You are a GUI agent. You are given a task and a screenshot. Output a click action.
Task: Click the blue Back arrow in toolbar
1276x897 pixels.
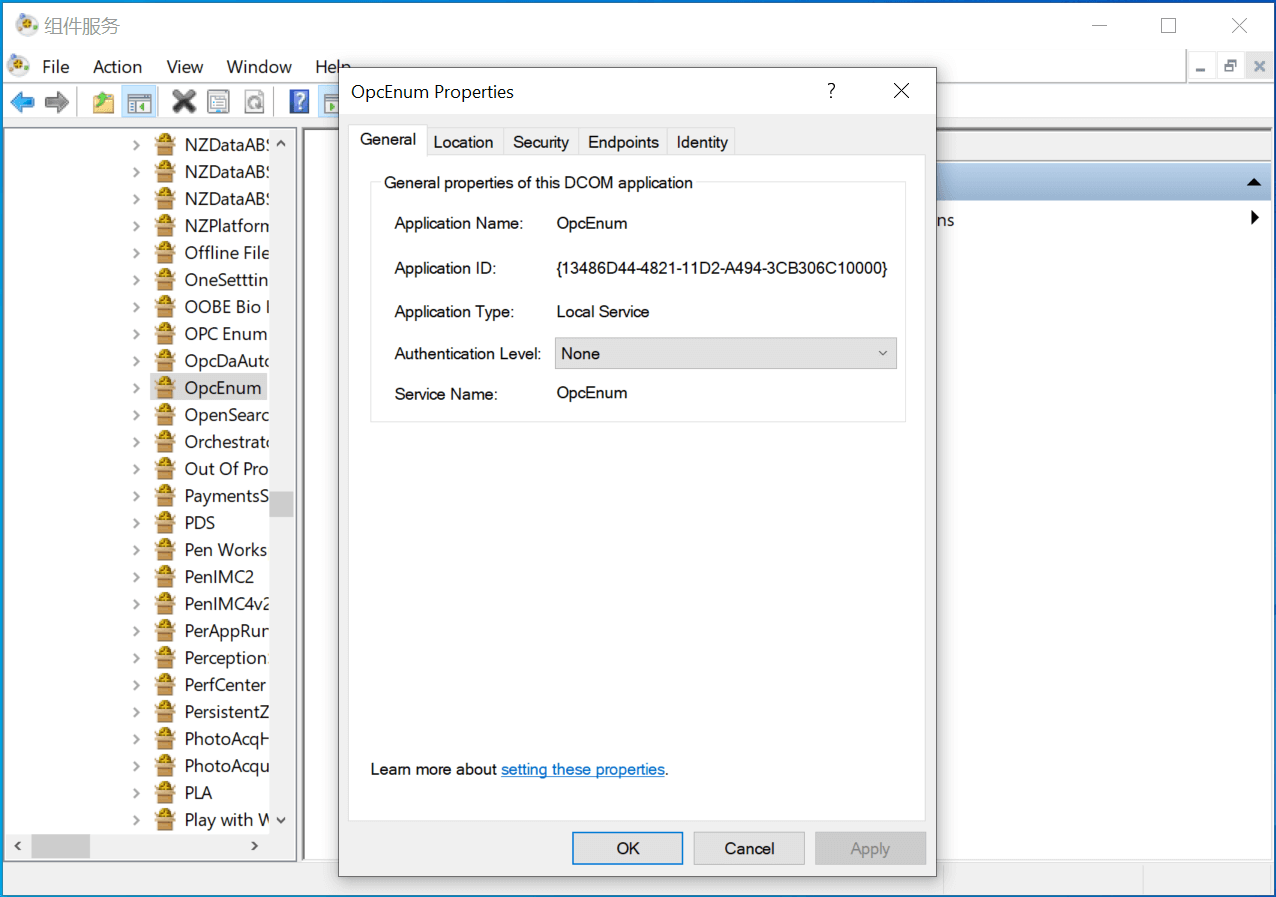[x=22, y=101]
